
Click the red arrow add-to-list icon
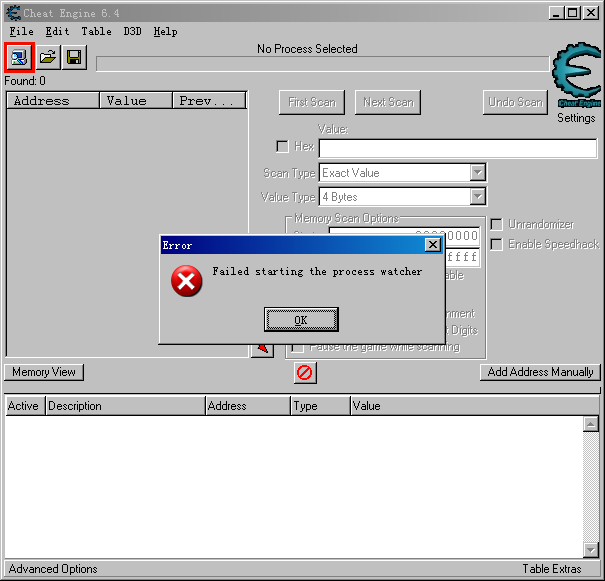pos(262,348)
